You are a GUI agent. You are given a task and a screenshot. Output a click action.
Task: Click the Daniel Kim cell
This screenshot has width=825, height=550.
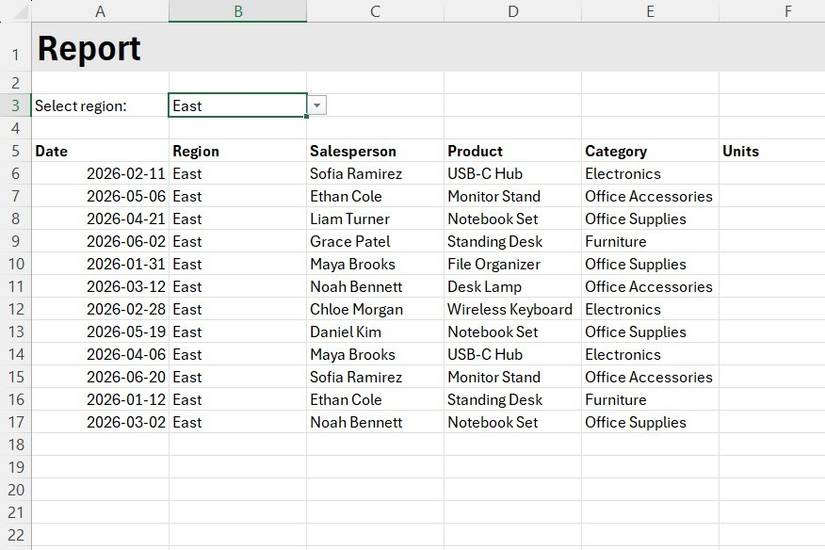(375, 332)
